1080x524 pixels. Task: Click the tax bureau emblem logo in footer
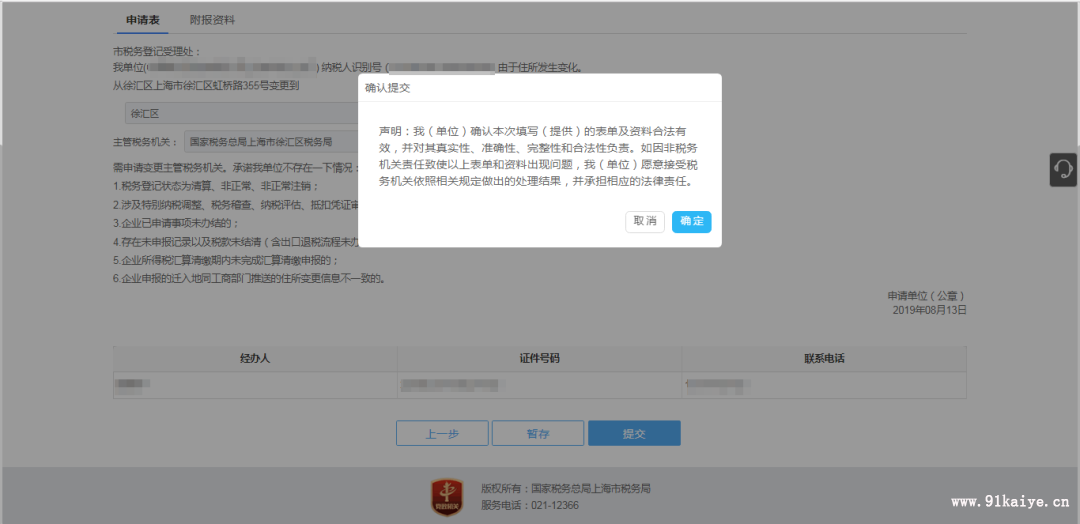tap(447, 496)
